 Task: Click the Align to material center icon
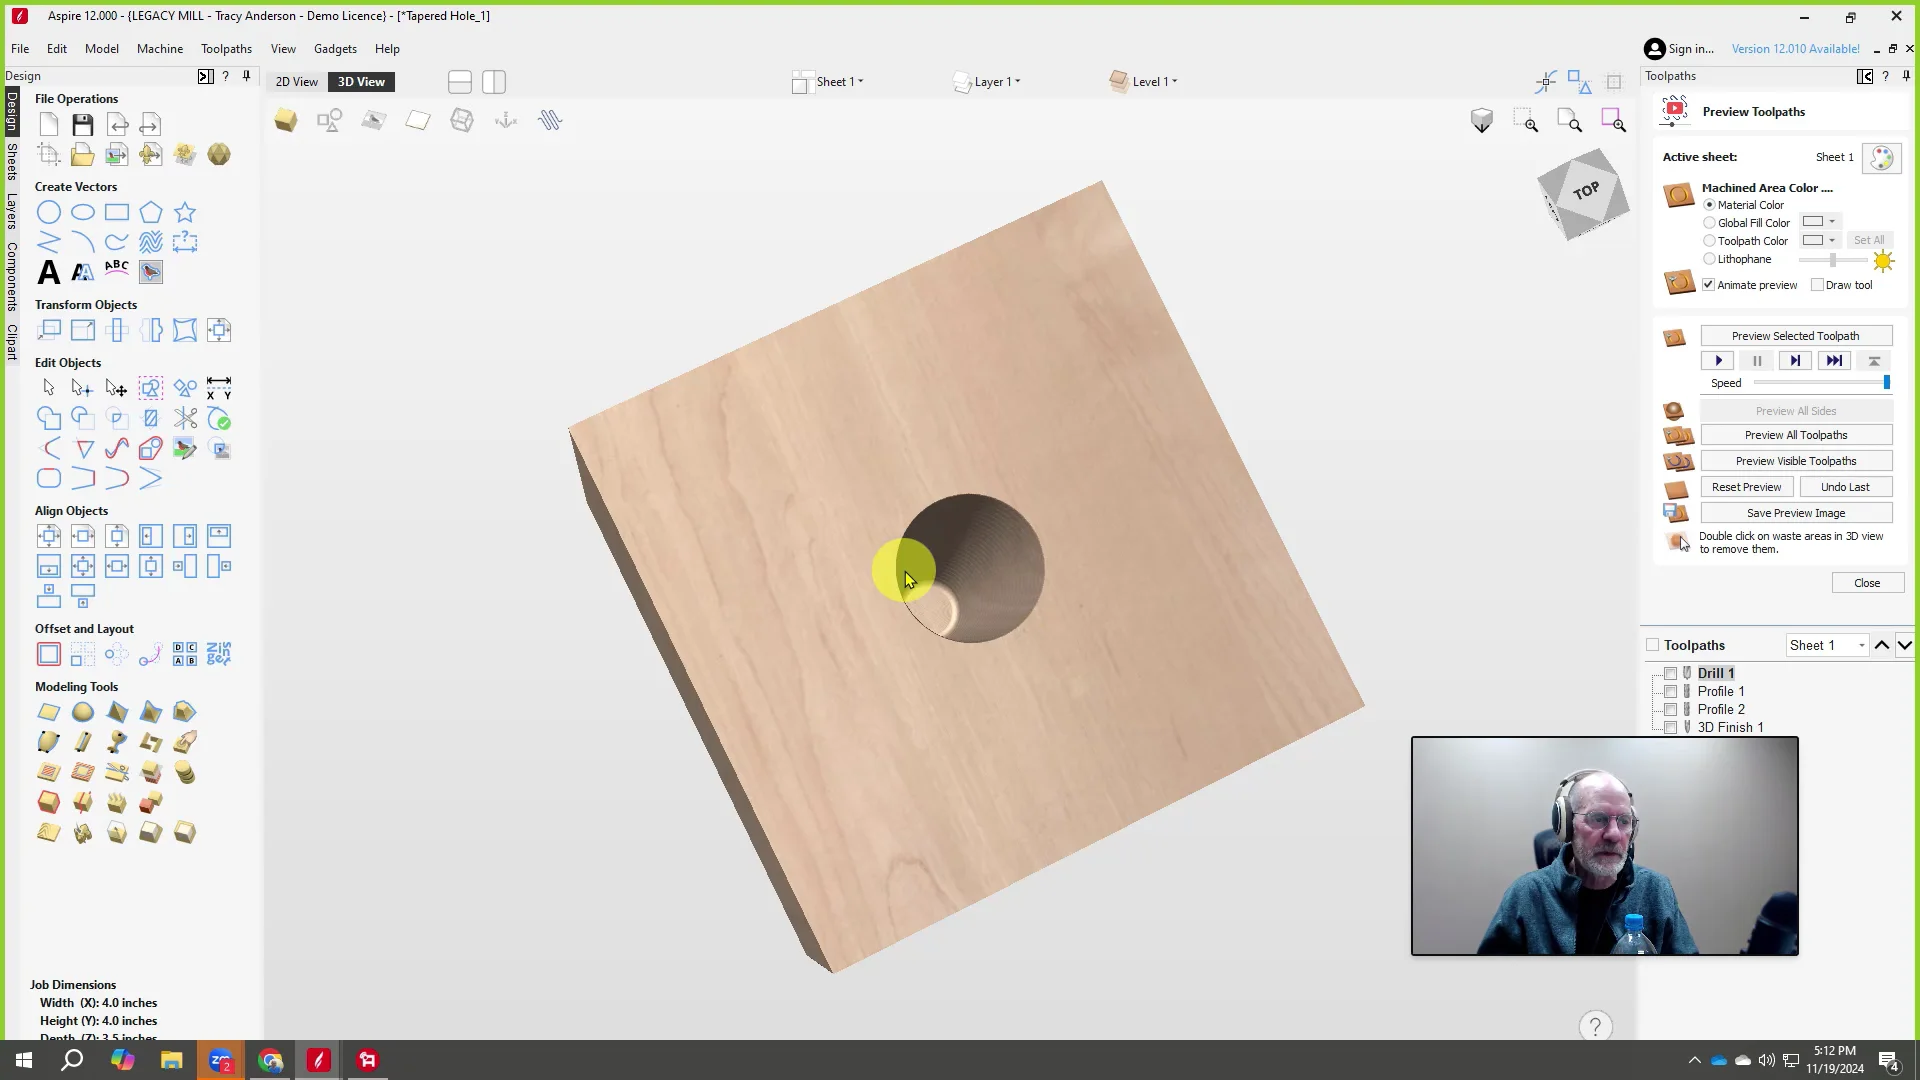click(x=48, y=536)
